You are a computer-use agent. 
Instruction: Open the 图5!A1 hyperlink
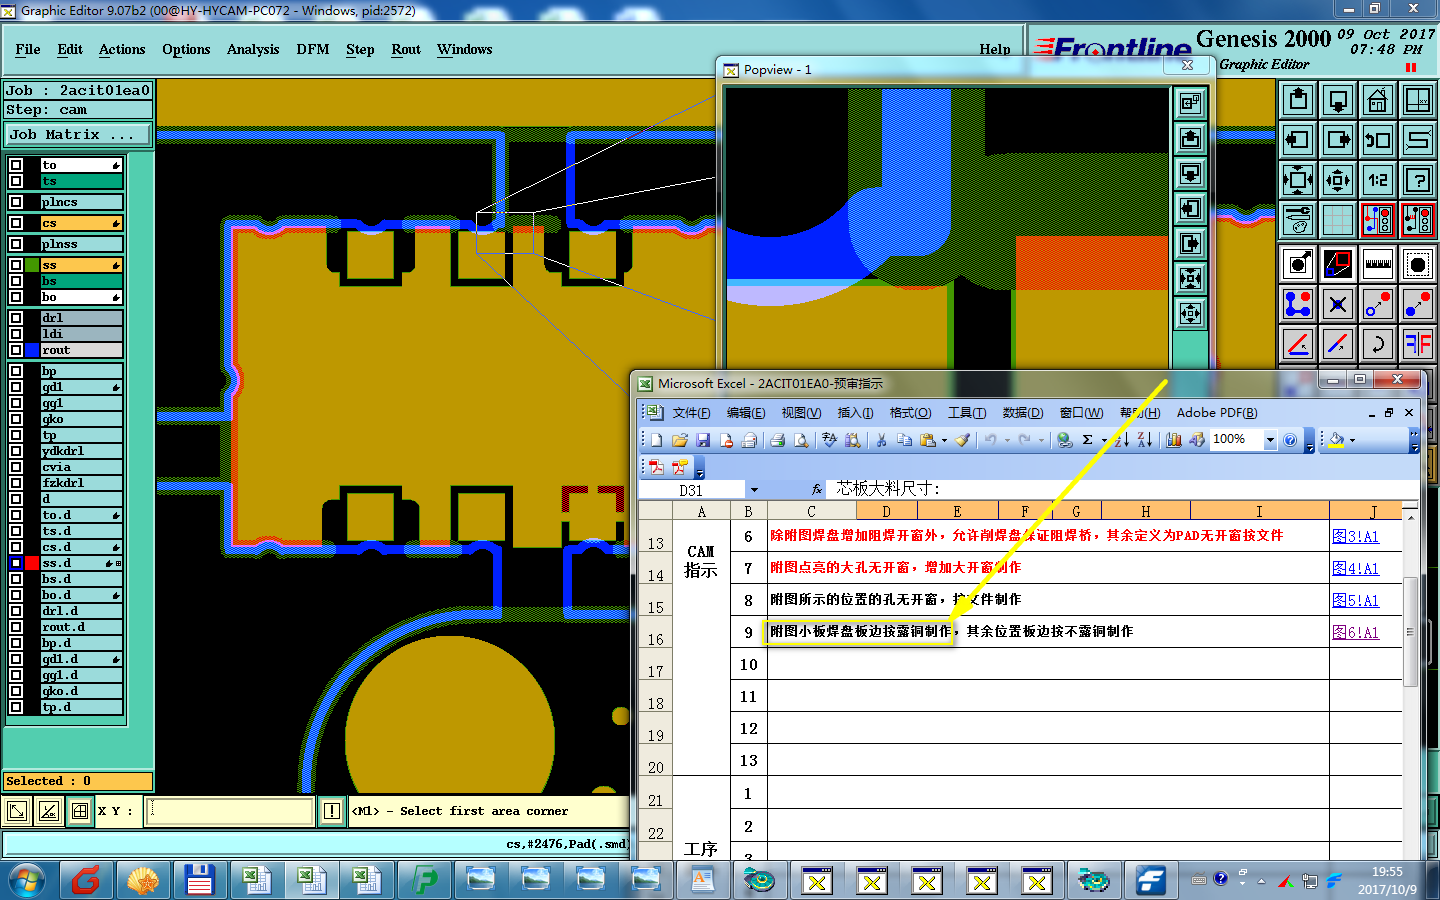[x=1356, y=600]
